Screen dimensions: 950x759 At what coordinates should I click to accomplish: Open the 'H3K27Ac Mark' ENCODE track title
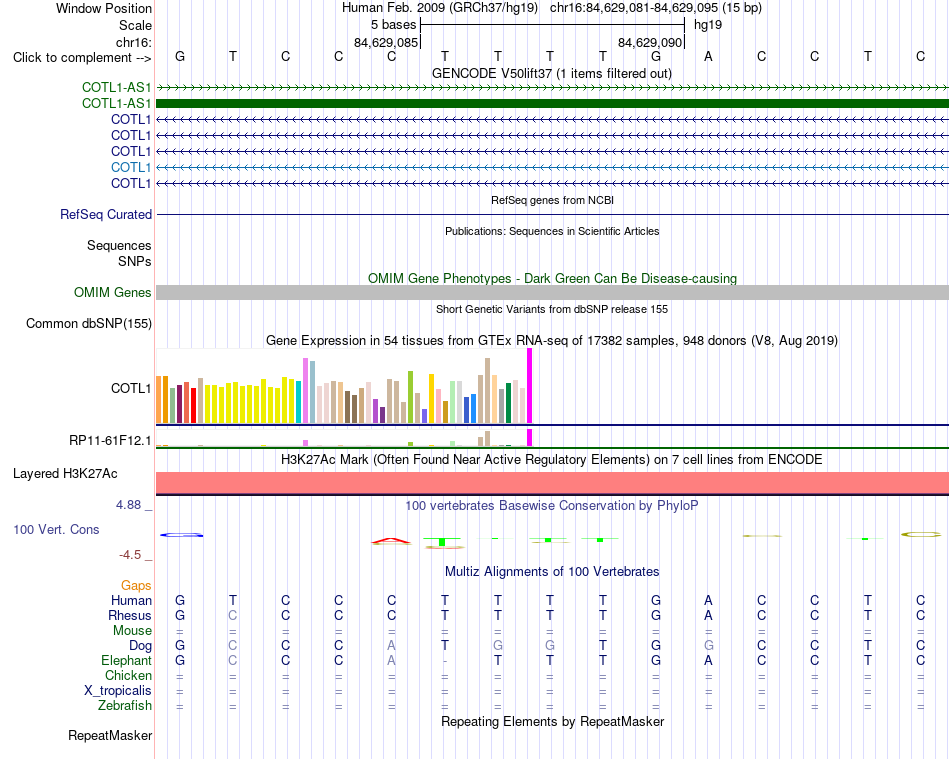[551, 459]
